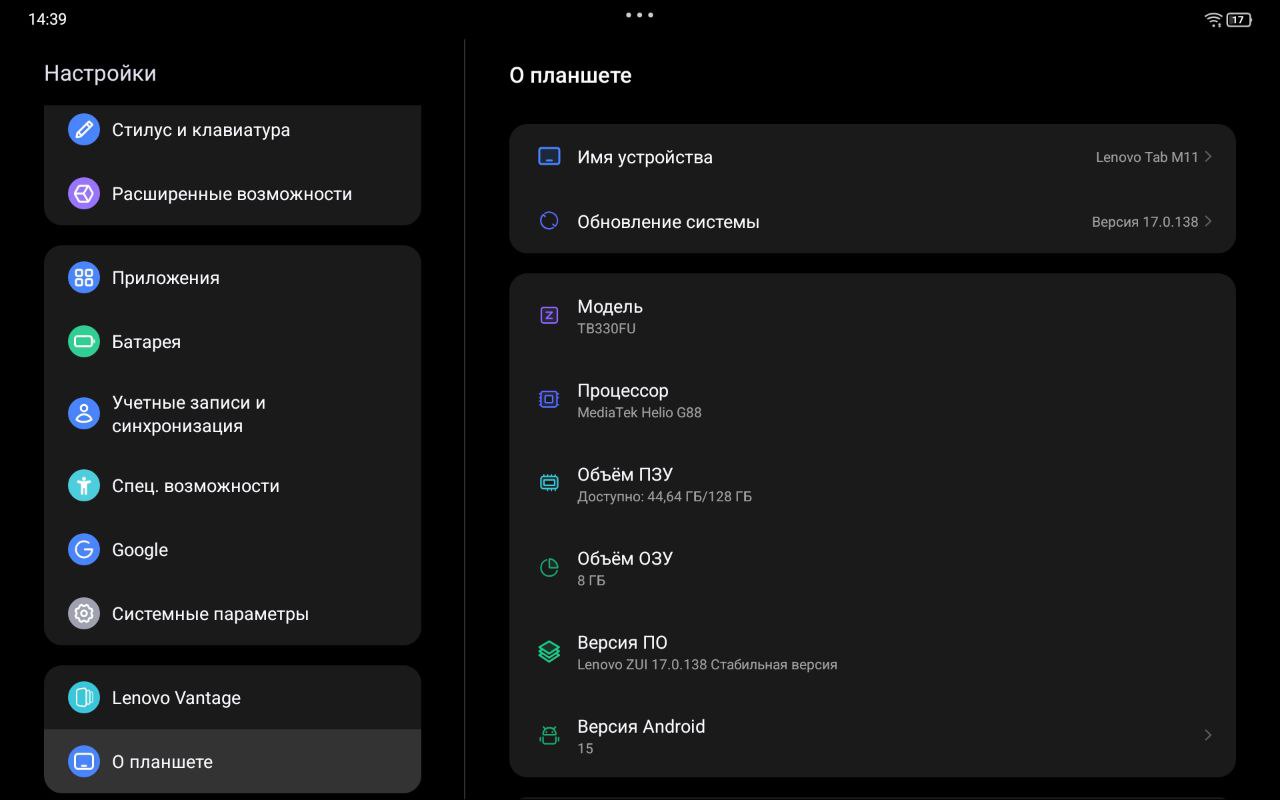The width and height of the screenshot is (1280, 800).
Task: Tap Lenovo ZUI 17.0.138 Стабильная версия text
Action: [x=707, y=664]
